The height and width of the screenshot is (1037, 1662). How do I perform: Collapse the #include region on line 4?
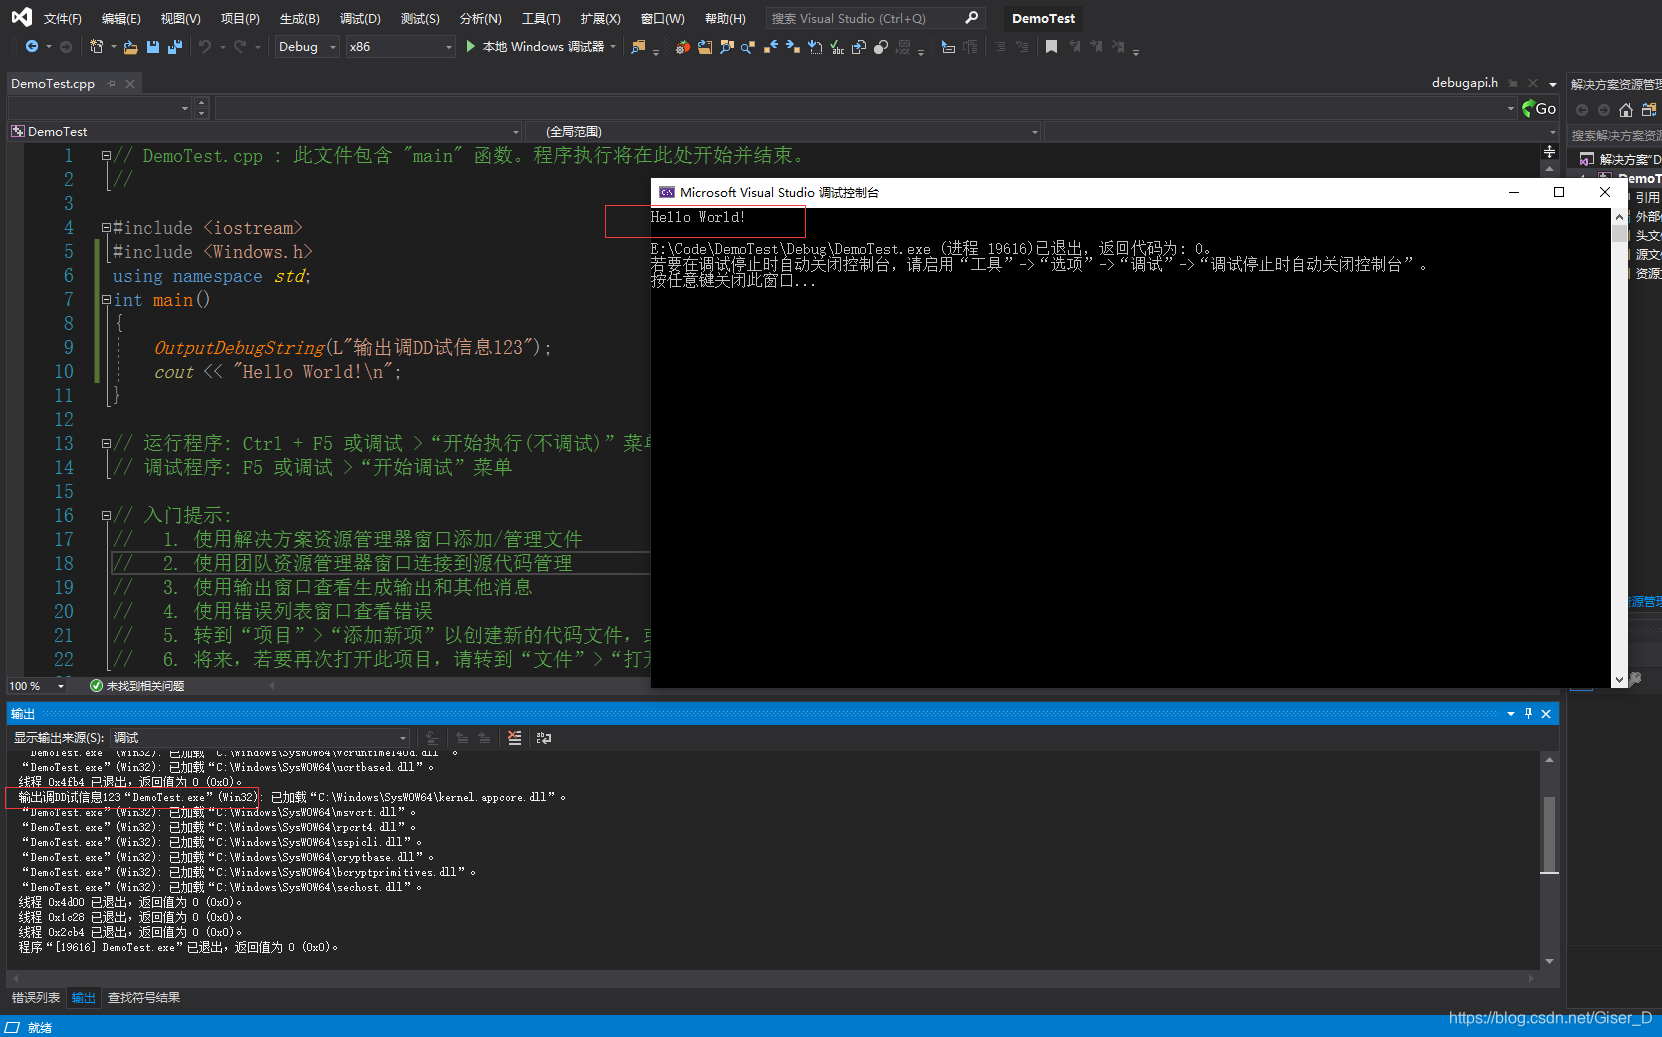pyautogui.click(x=106, y=228)
